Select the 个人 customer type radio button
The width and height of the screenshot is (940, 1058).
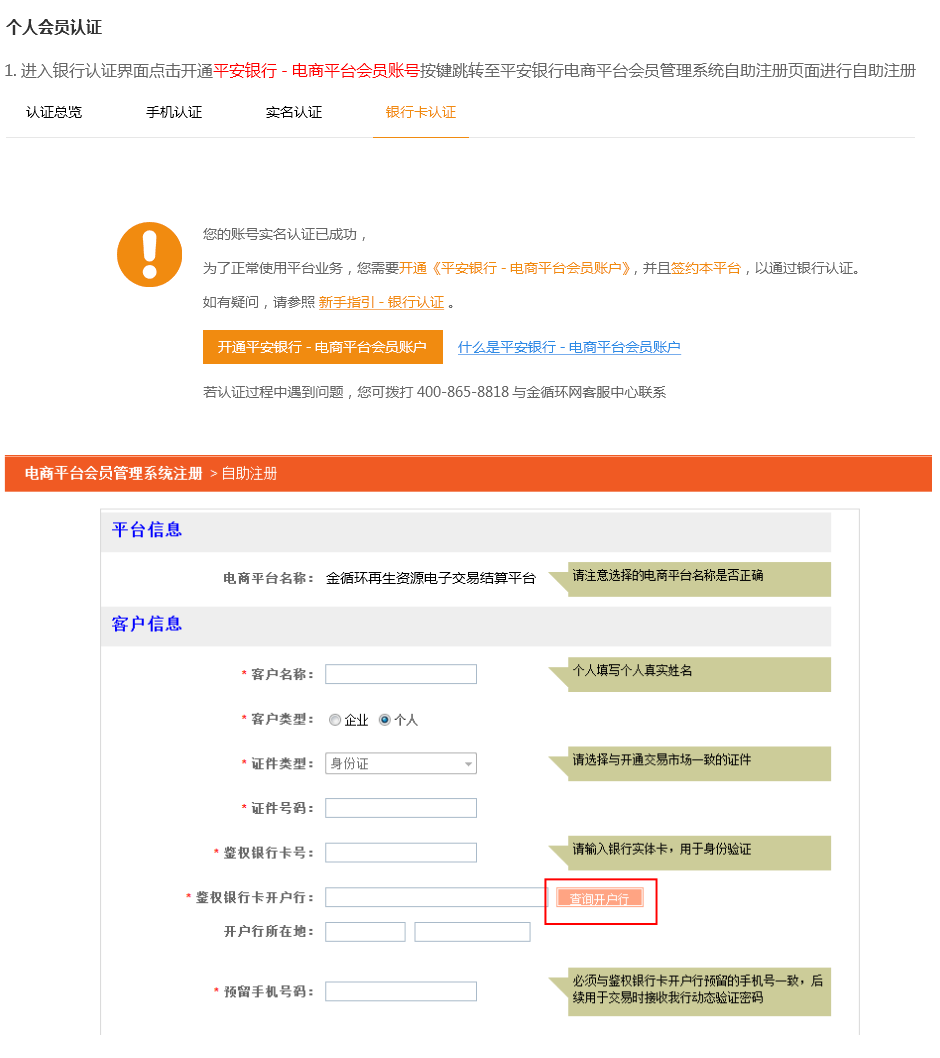[x=385, y=720]
